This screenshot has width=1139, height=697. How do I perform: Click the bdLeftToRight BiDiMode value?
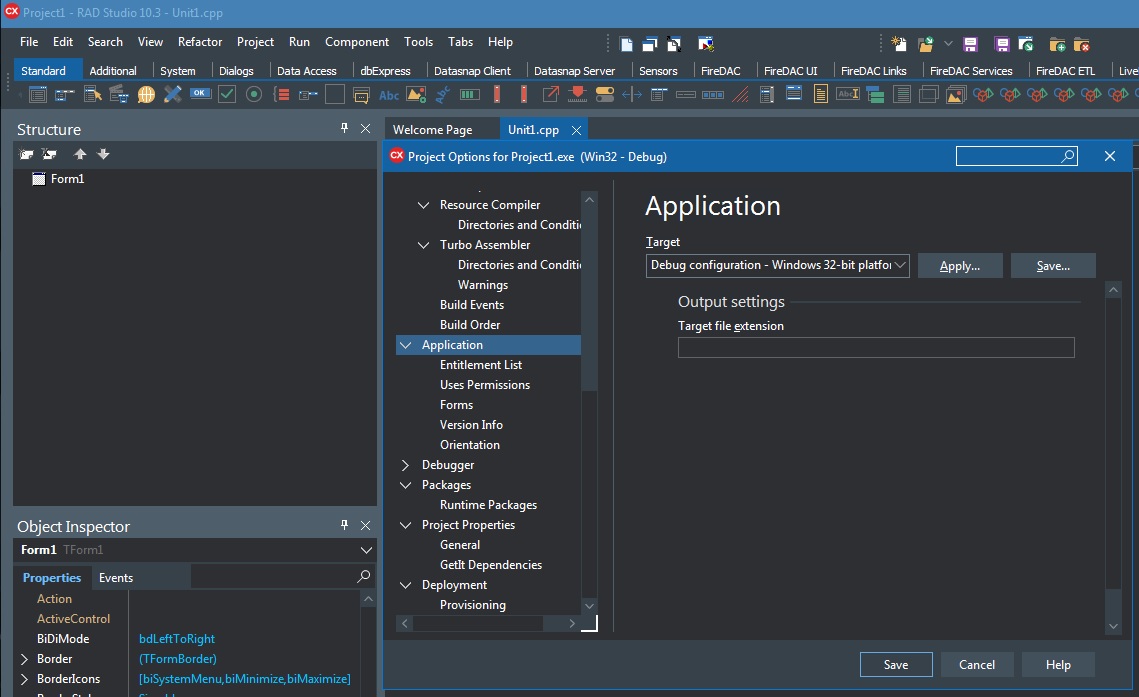[x=177, y=639]
